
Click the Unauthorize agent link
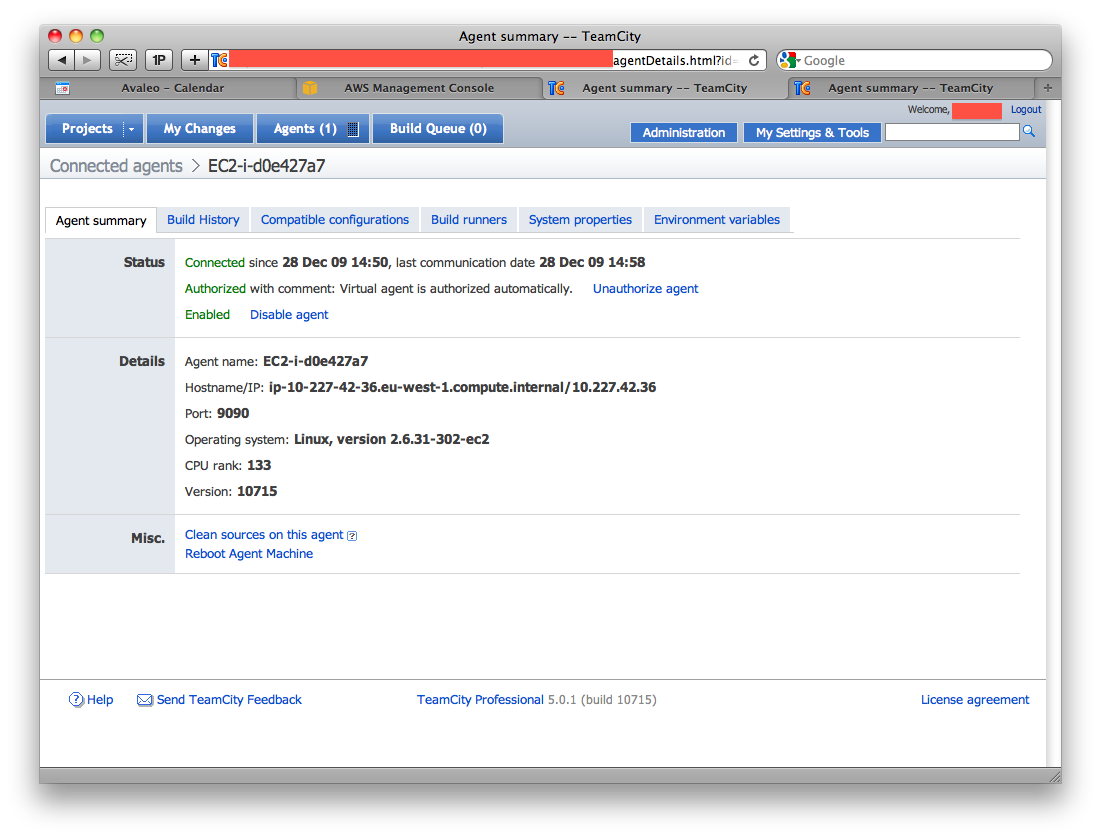click(x=645, y=289)
